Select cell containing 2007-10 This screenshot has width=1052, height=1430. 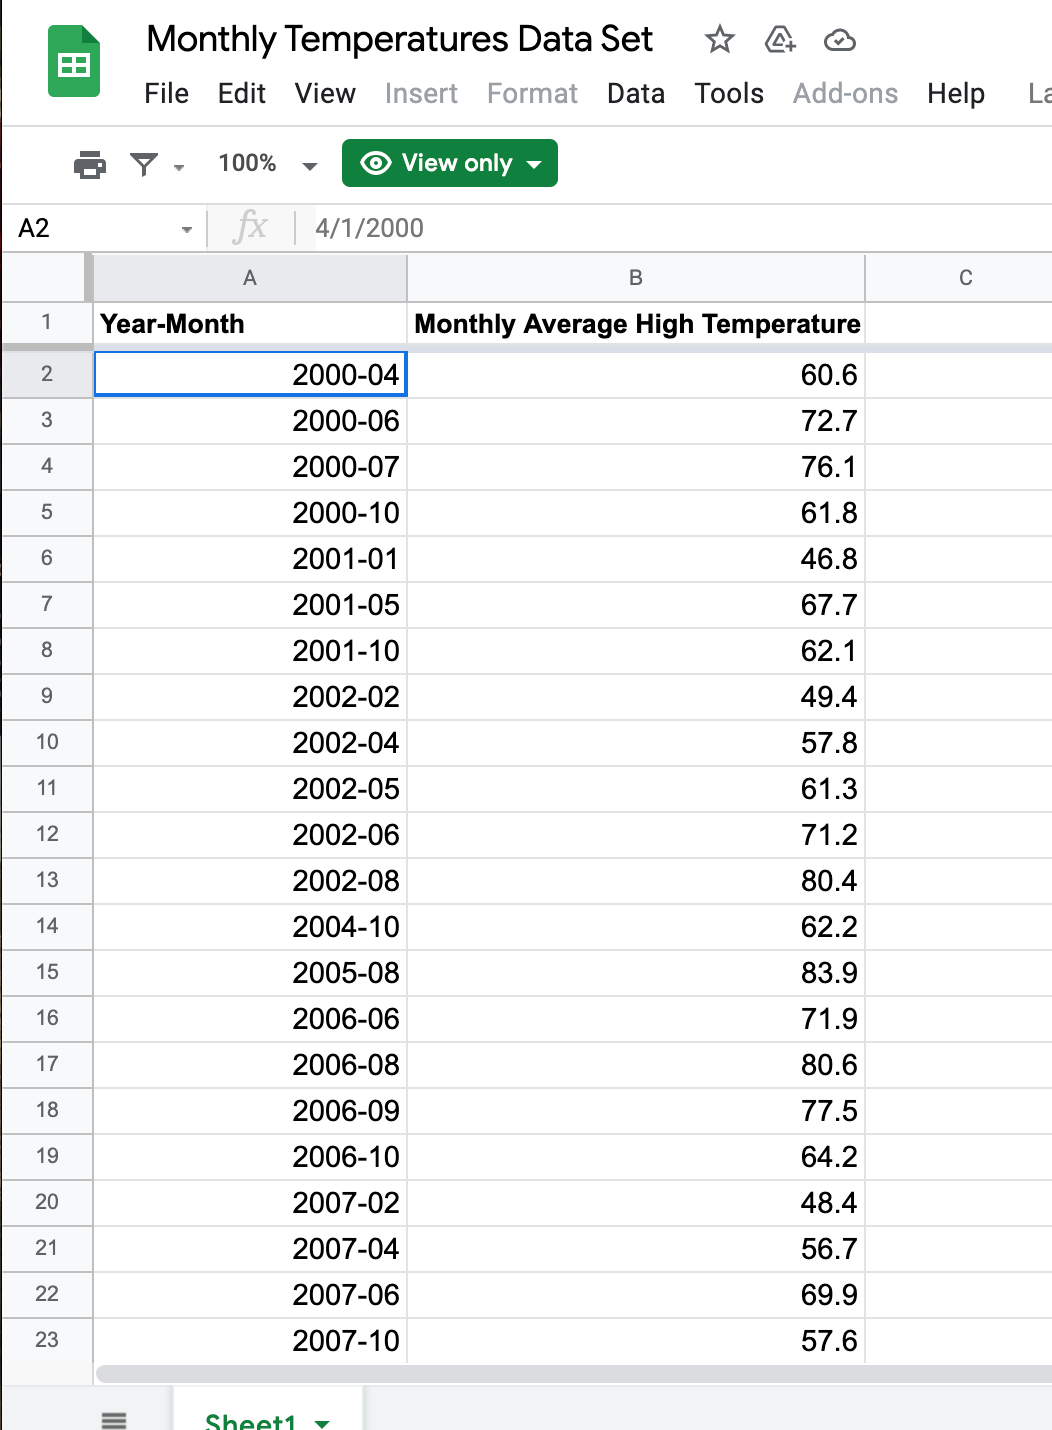click(x=250, y=1341)
